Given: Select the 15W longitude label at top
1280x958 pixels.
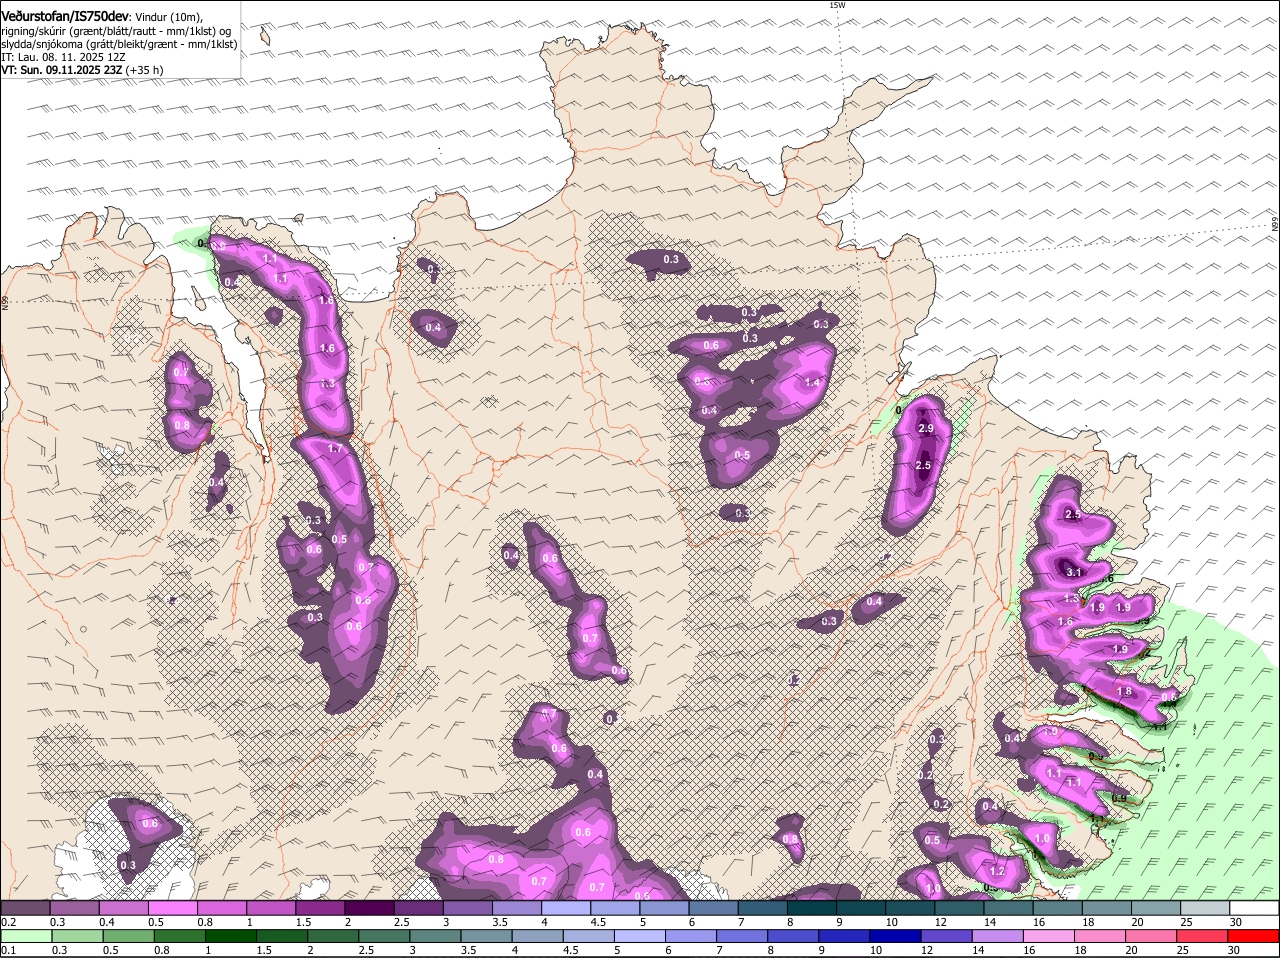Looking at the screenshot, I should pos(837,5).
